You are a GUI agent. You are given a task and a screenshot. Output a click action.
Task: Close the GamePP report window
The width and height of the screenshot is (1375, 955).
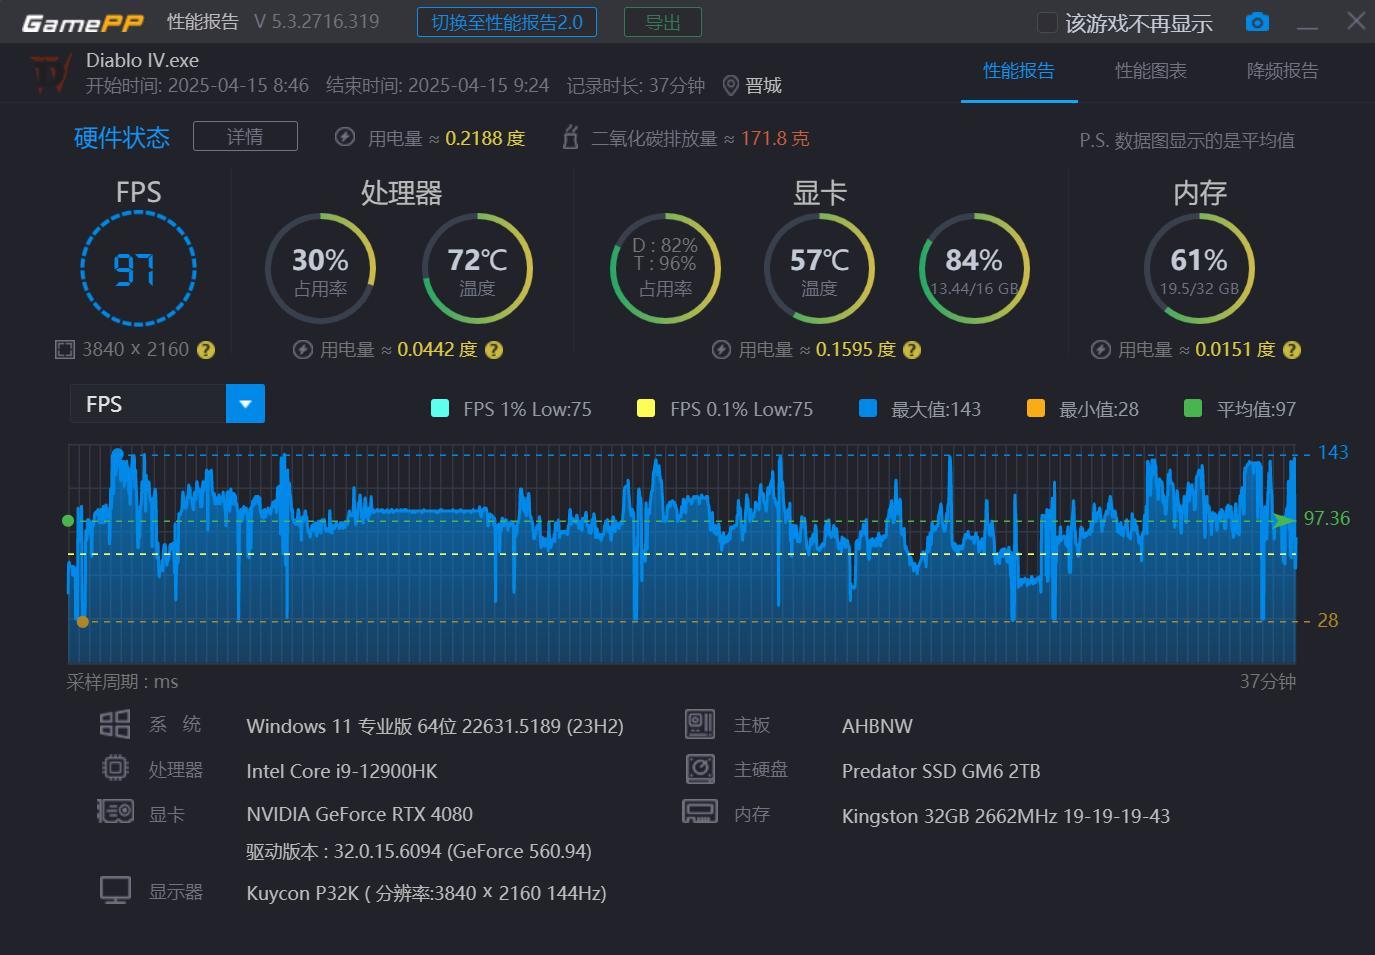point(1356,21)
